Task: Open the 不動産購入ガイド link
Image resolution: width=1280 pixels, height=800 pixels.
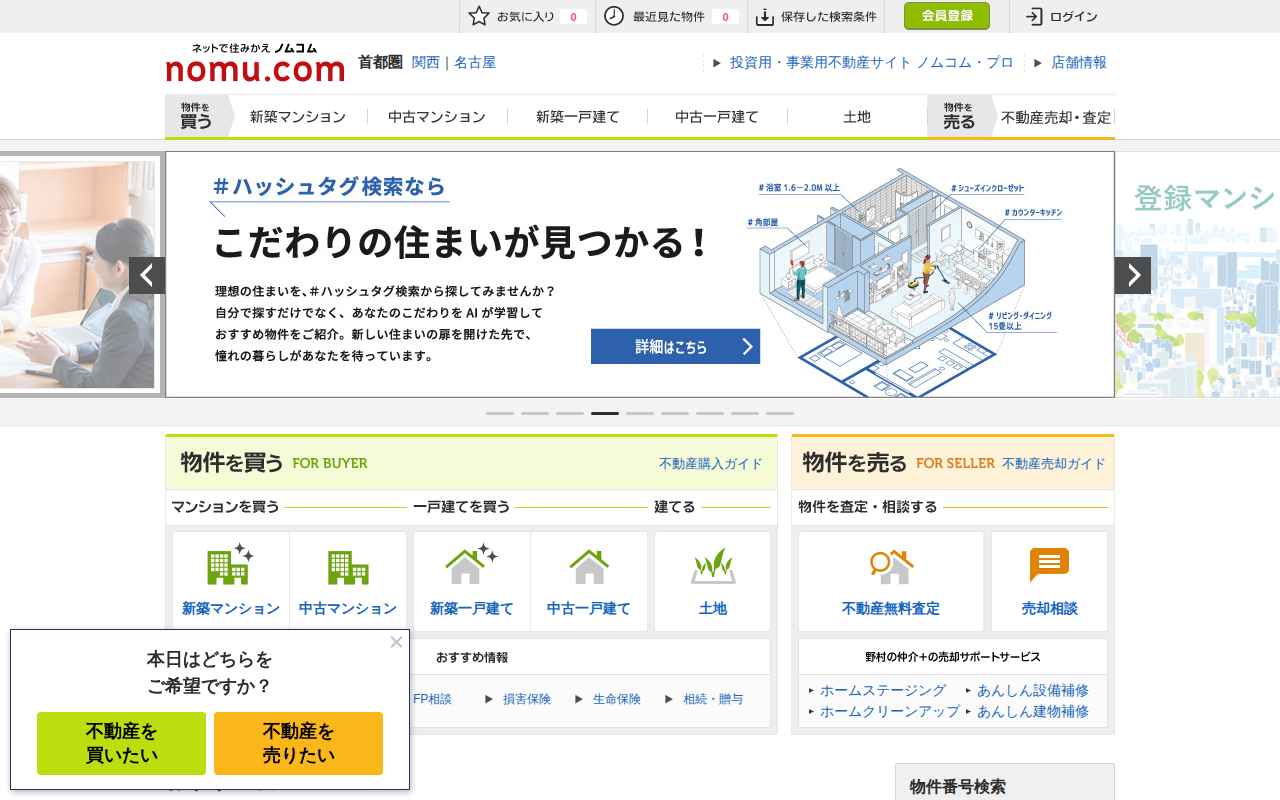Action: click(709, 464)
